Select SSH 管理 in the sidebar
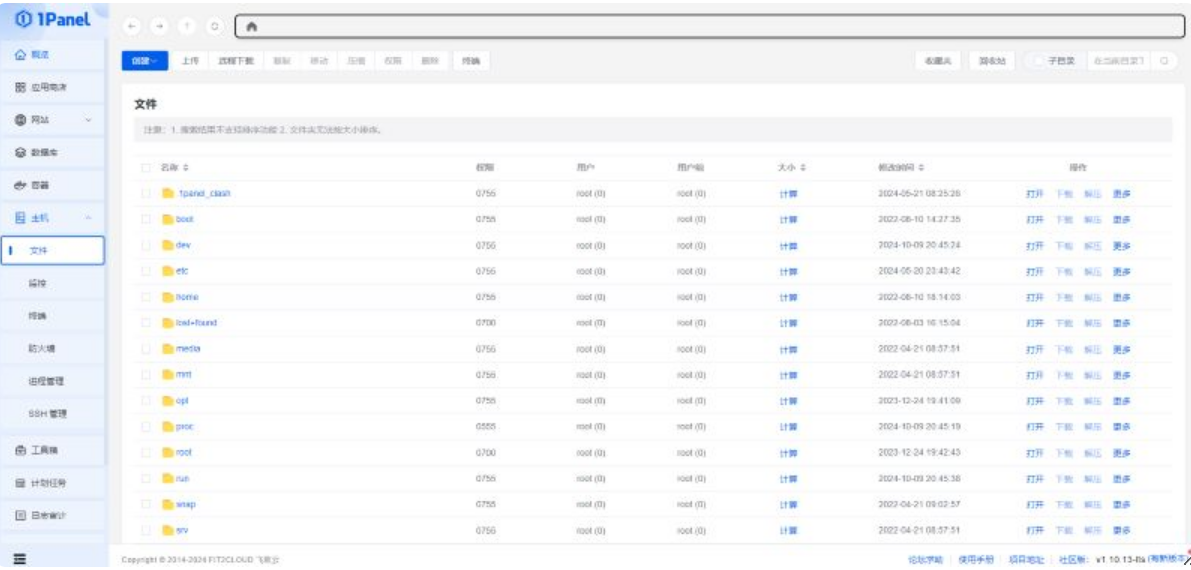1191x570 pixels. [48, 413]
